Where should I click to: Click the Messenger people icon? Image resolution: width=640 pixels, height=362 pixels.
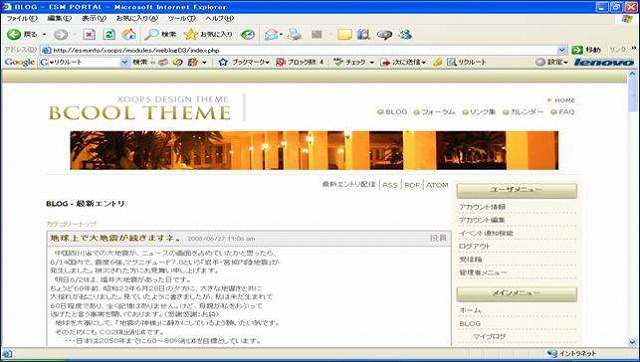405,35
